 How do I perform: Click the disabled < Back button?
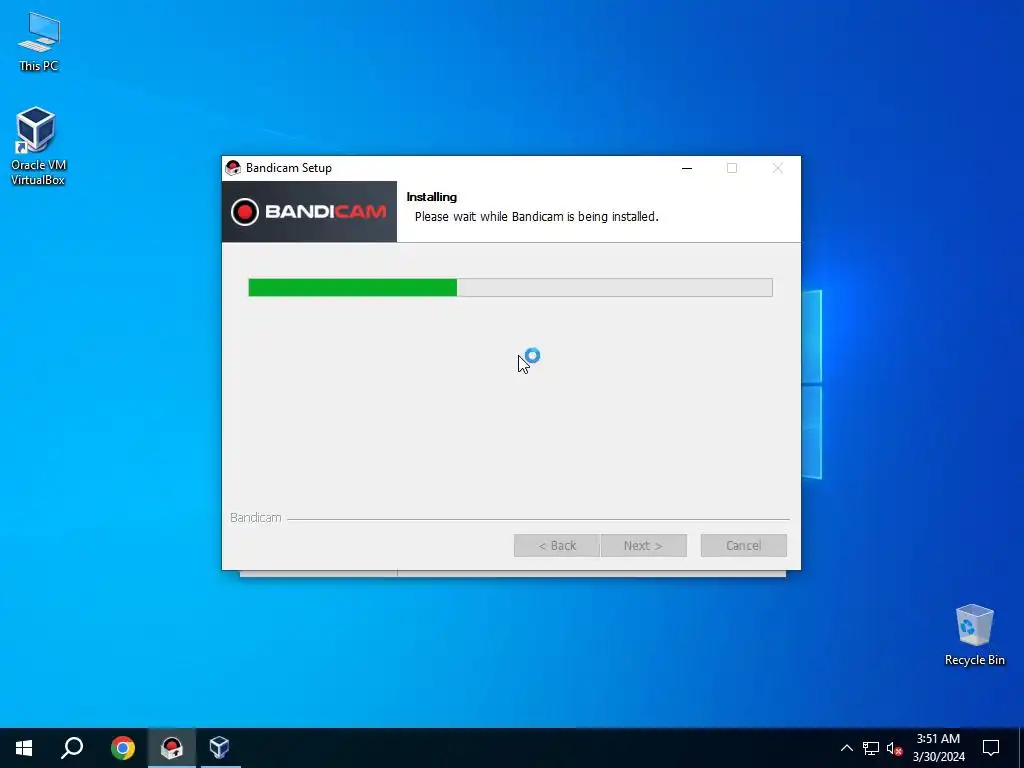point(556,545)
